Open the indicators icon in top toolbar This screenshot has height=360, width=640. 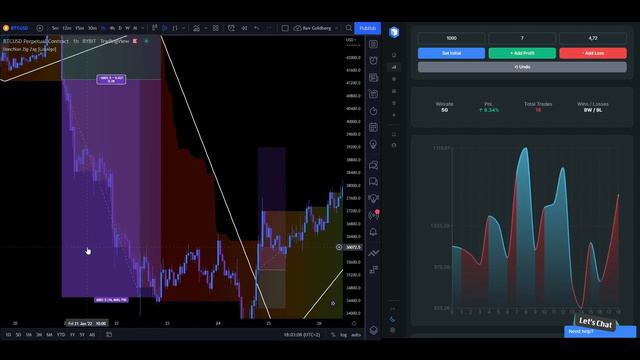click(196, 28)
